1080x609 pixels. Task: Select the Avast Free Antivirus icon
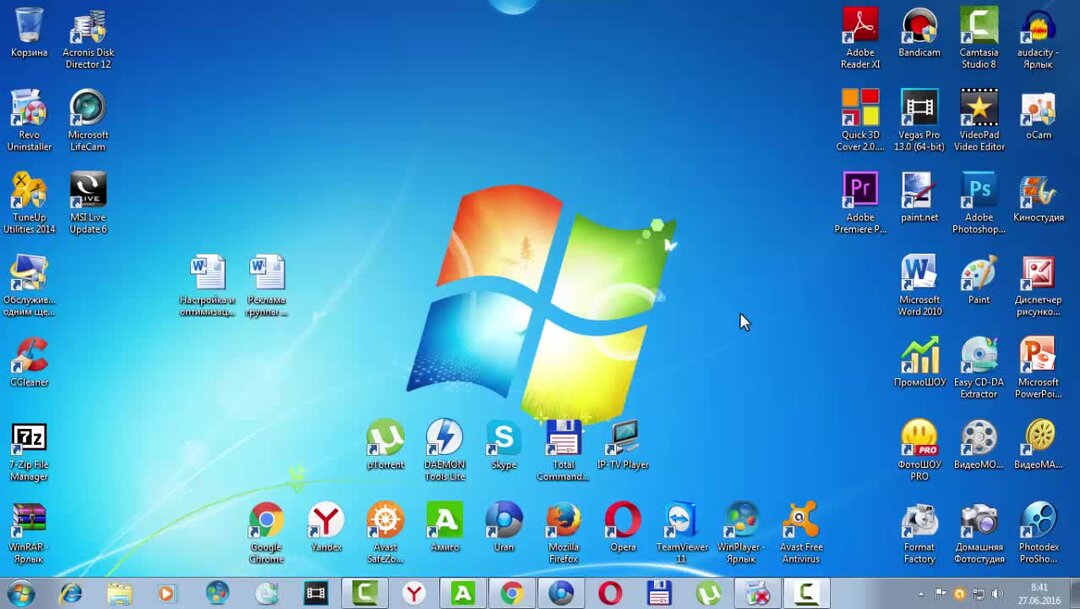click(800, 521)
